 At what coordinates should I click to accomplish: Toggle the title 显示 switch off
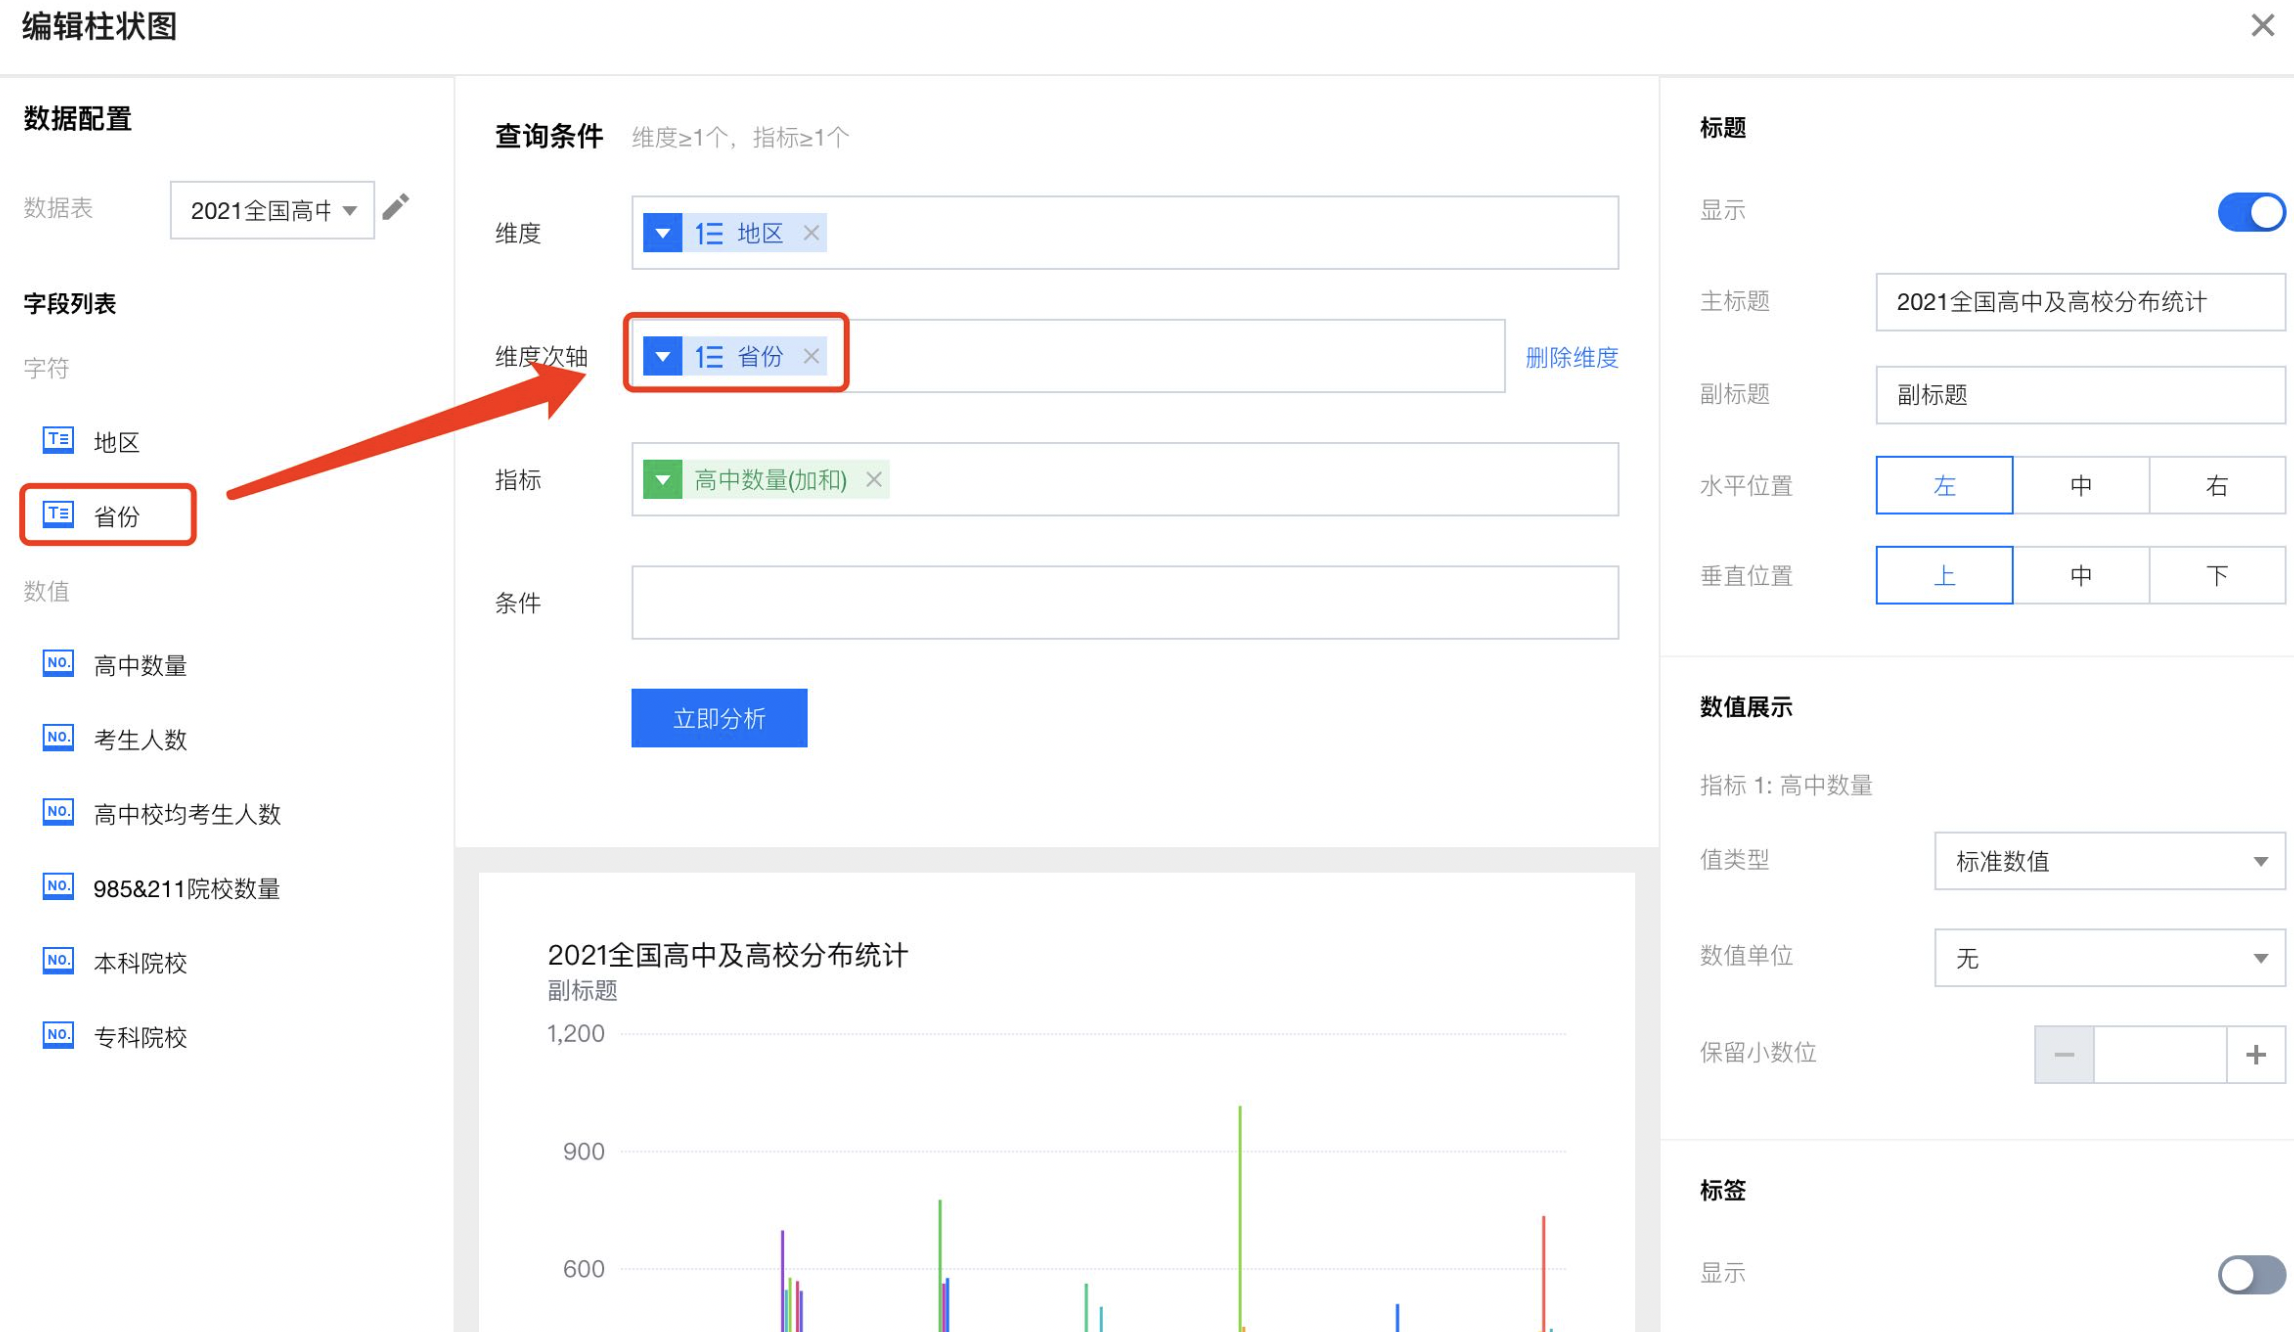(x=2250, y=211)
